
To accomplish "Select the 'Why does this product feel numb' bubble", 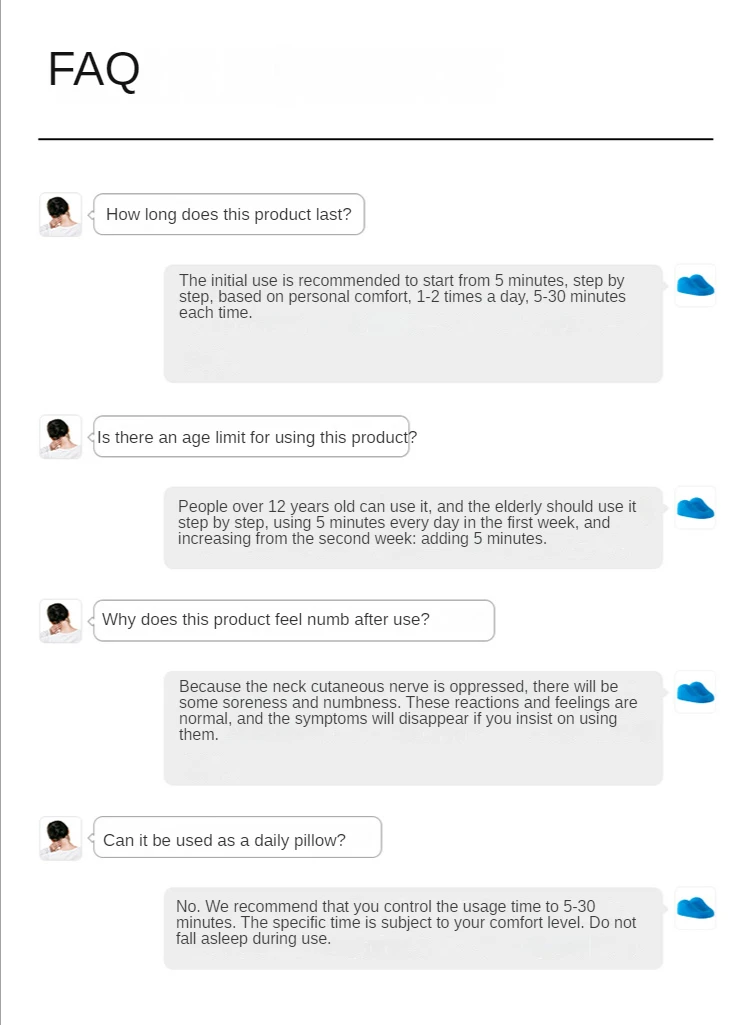I will [294, 620].
